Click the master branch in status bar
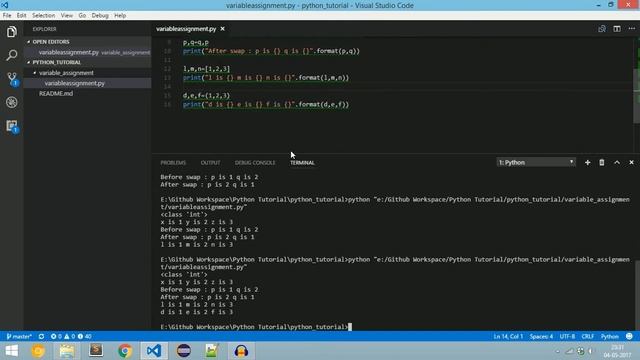The image size is (640, 360). 19,336
